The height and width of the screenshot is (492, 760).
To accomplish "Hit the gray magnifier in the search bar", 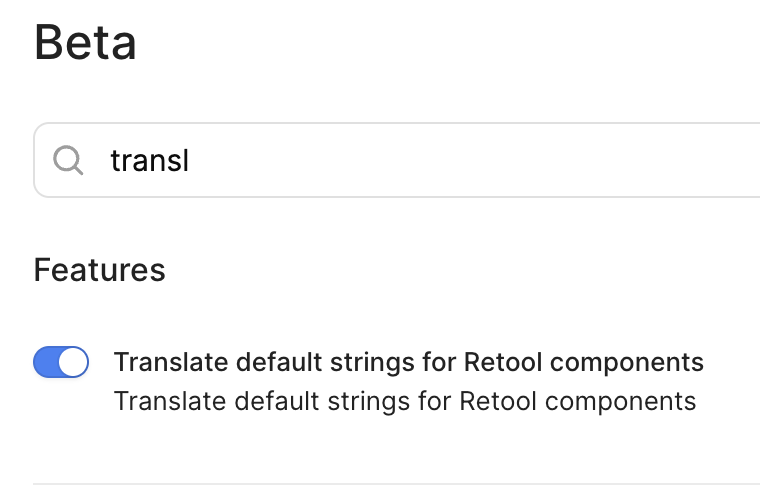I will point(68,160).
